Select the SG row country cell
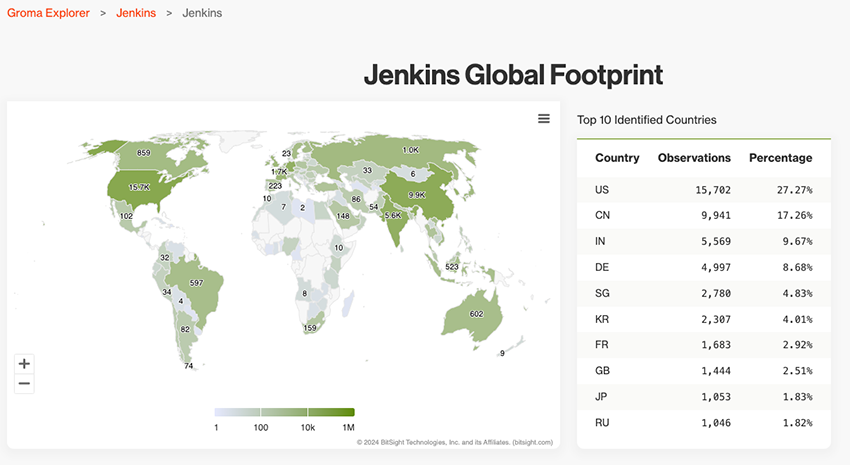 602,293
